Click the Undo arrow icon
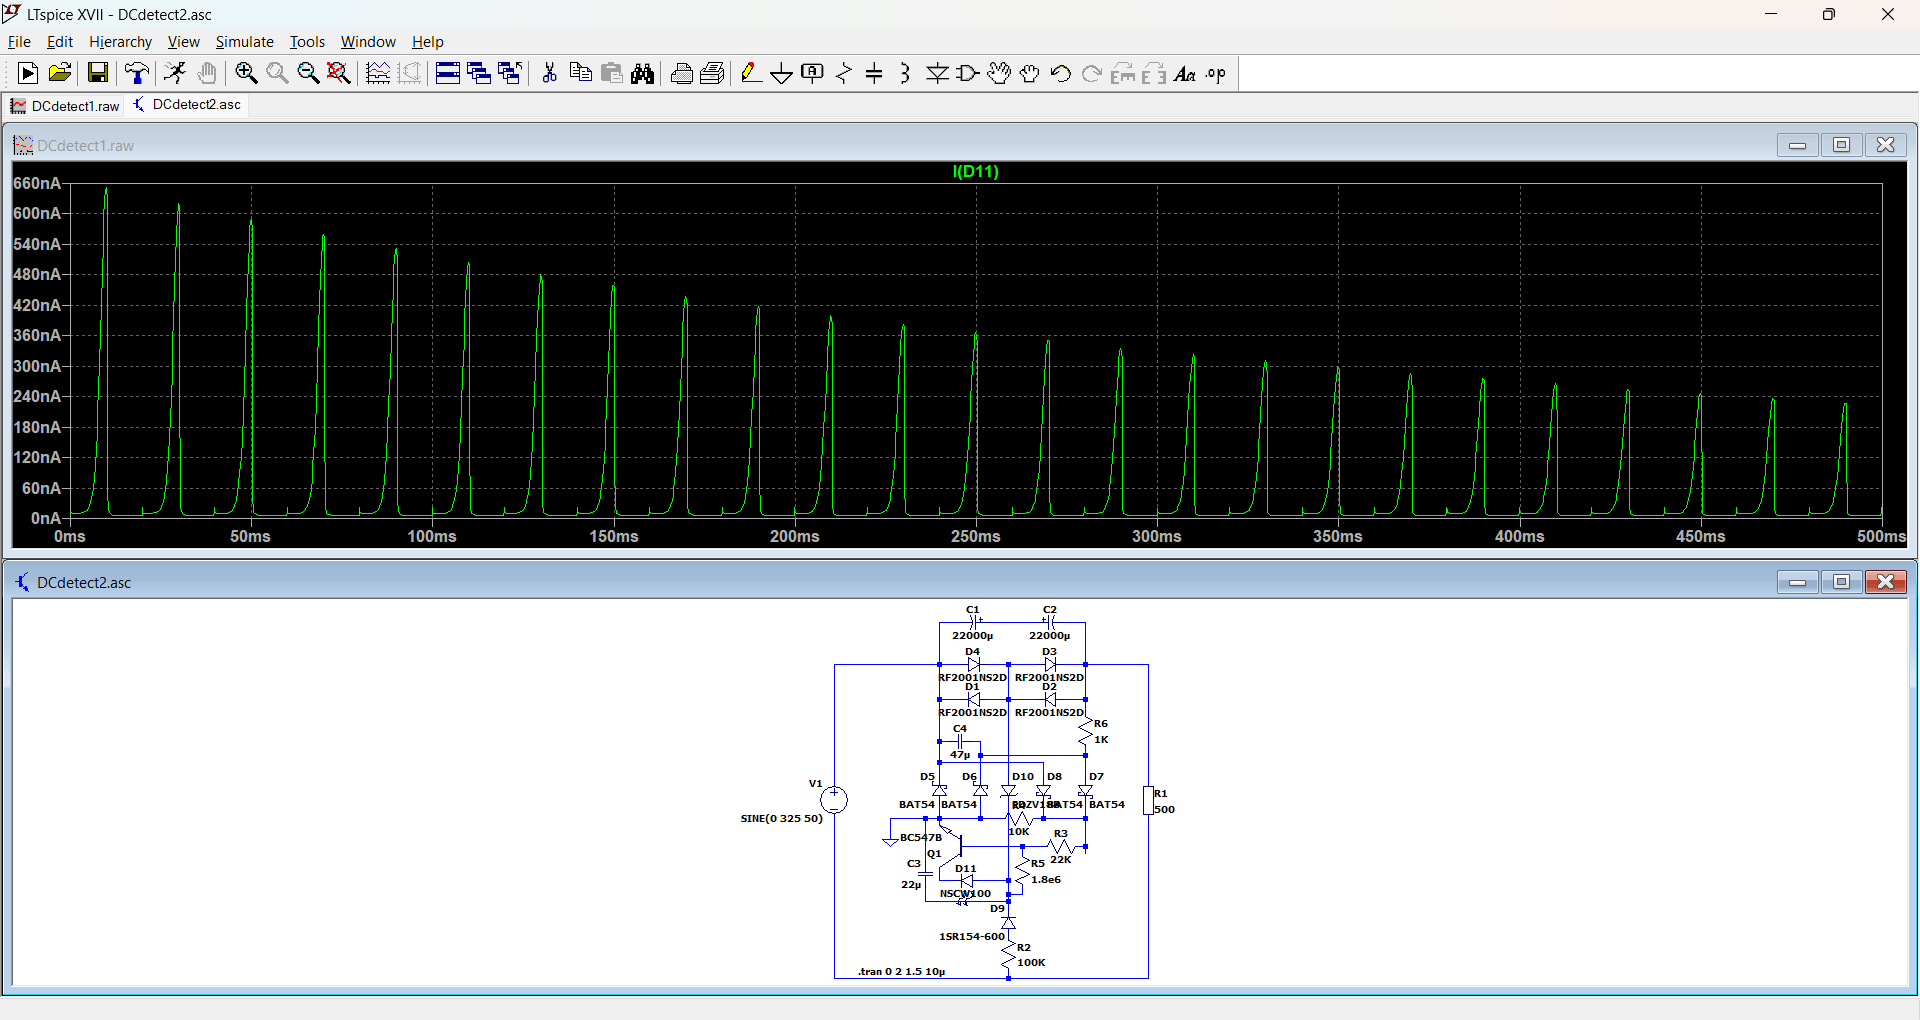 tap(1061, 73)
